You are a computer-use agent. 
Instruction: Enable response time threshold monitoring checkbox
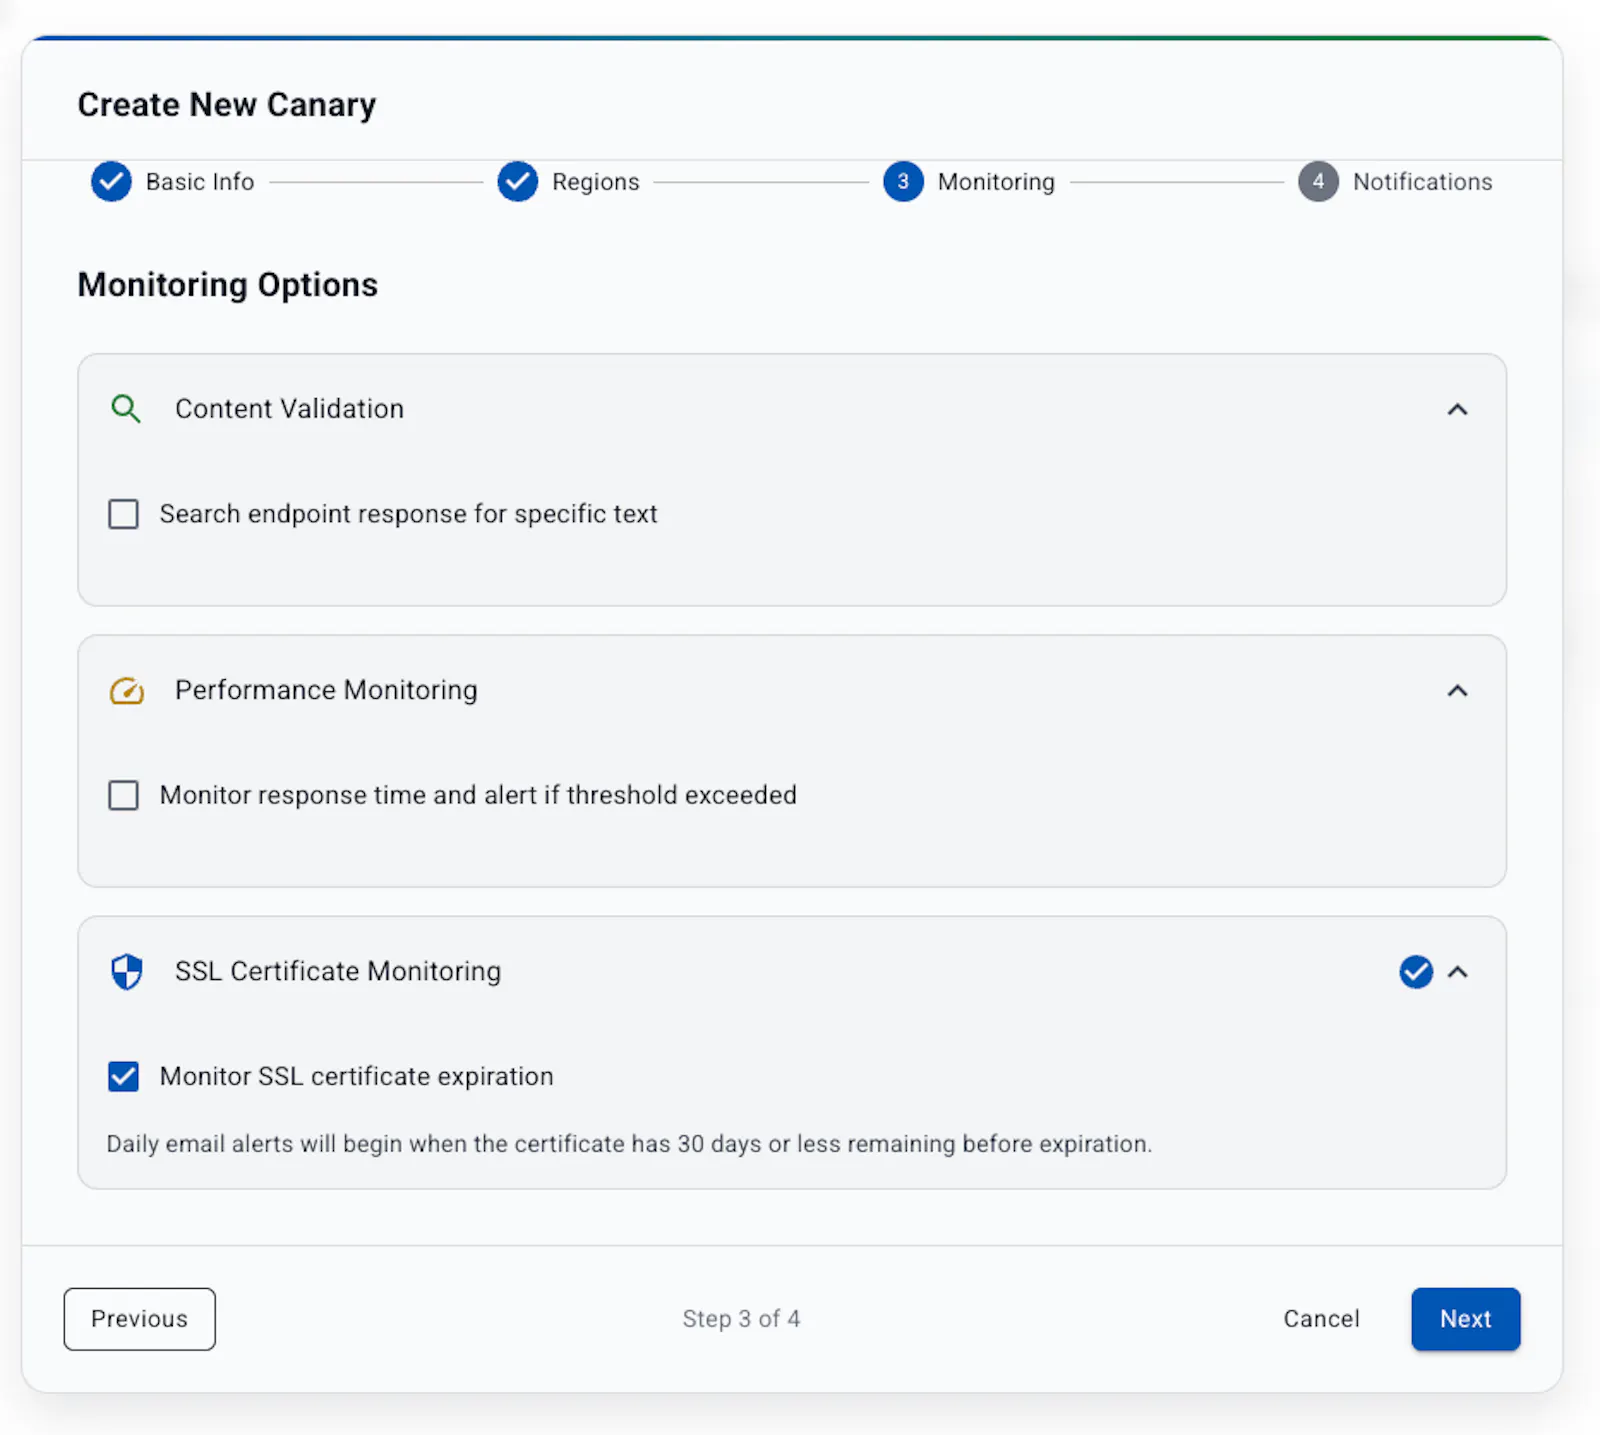[x=123, y=795]
